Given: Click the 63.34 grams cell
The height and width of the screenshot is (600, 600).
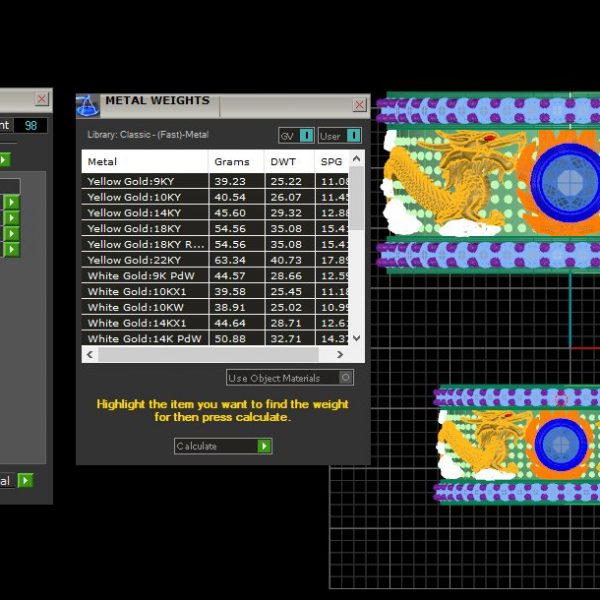Looking at the screenshot, I should 236,260.
